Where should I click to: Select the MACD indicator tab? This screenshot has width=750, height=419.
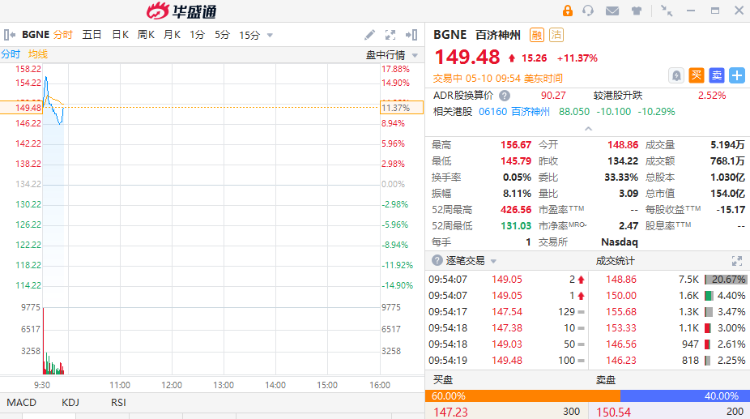pyautogui.click(x=22, y=402)
